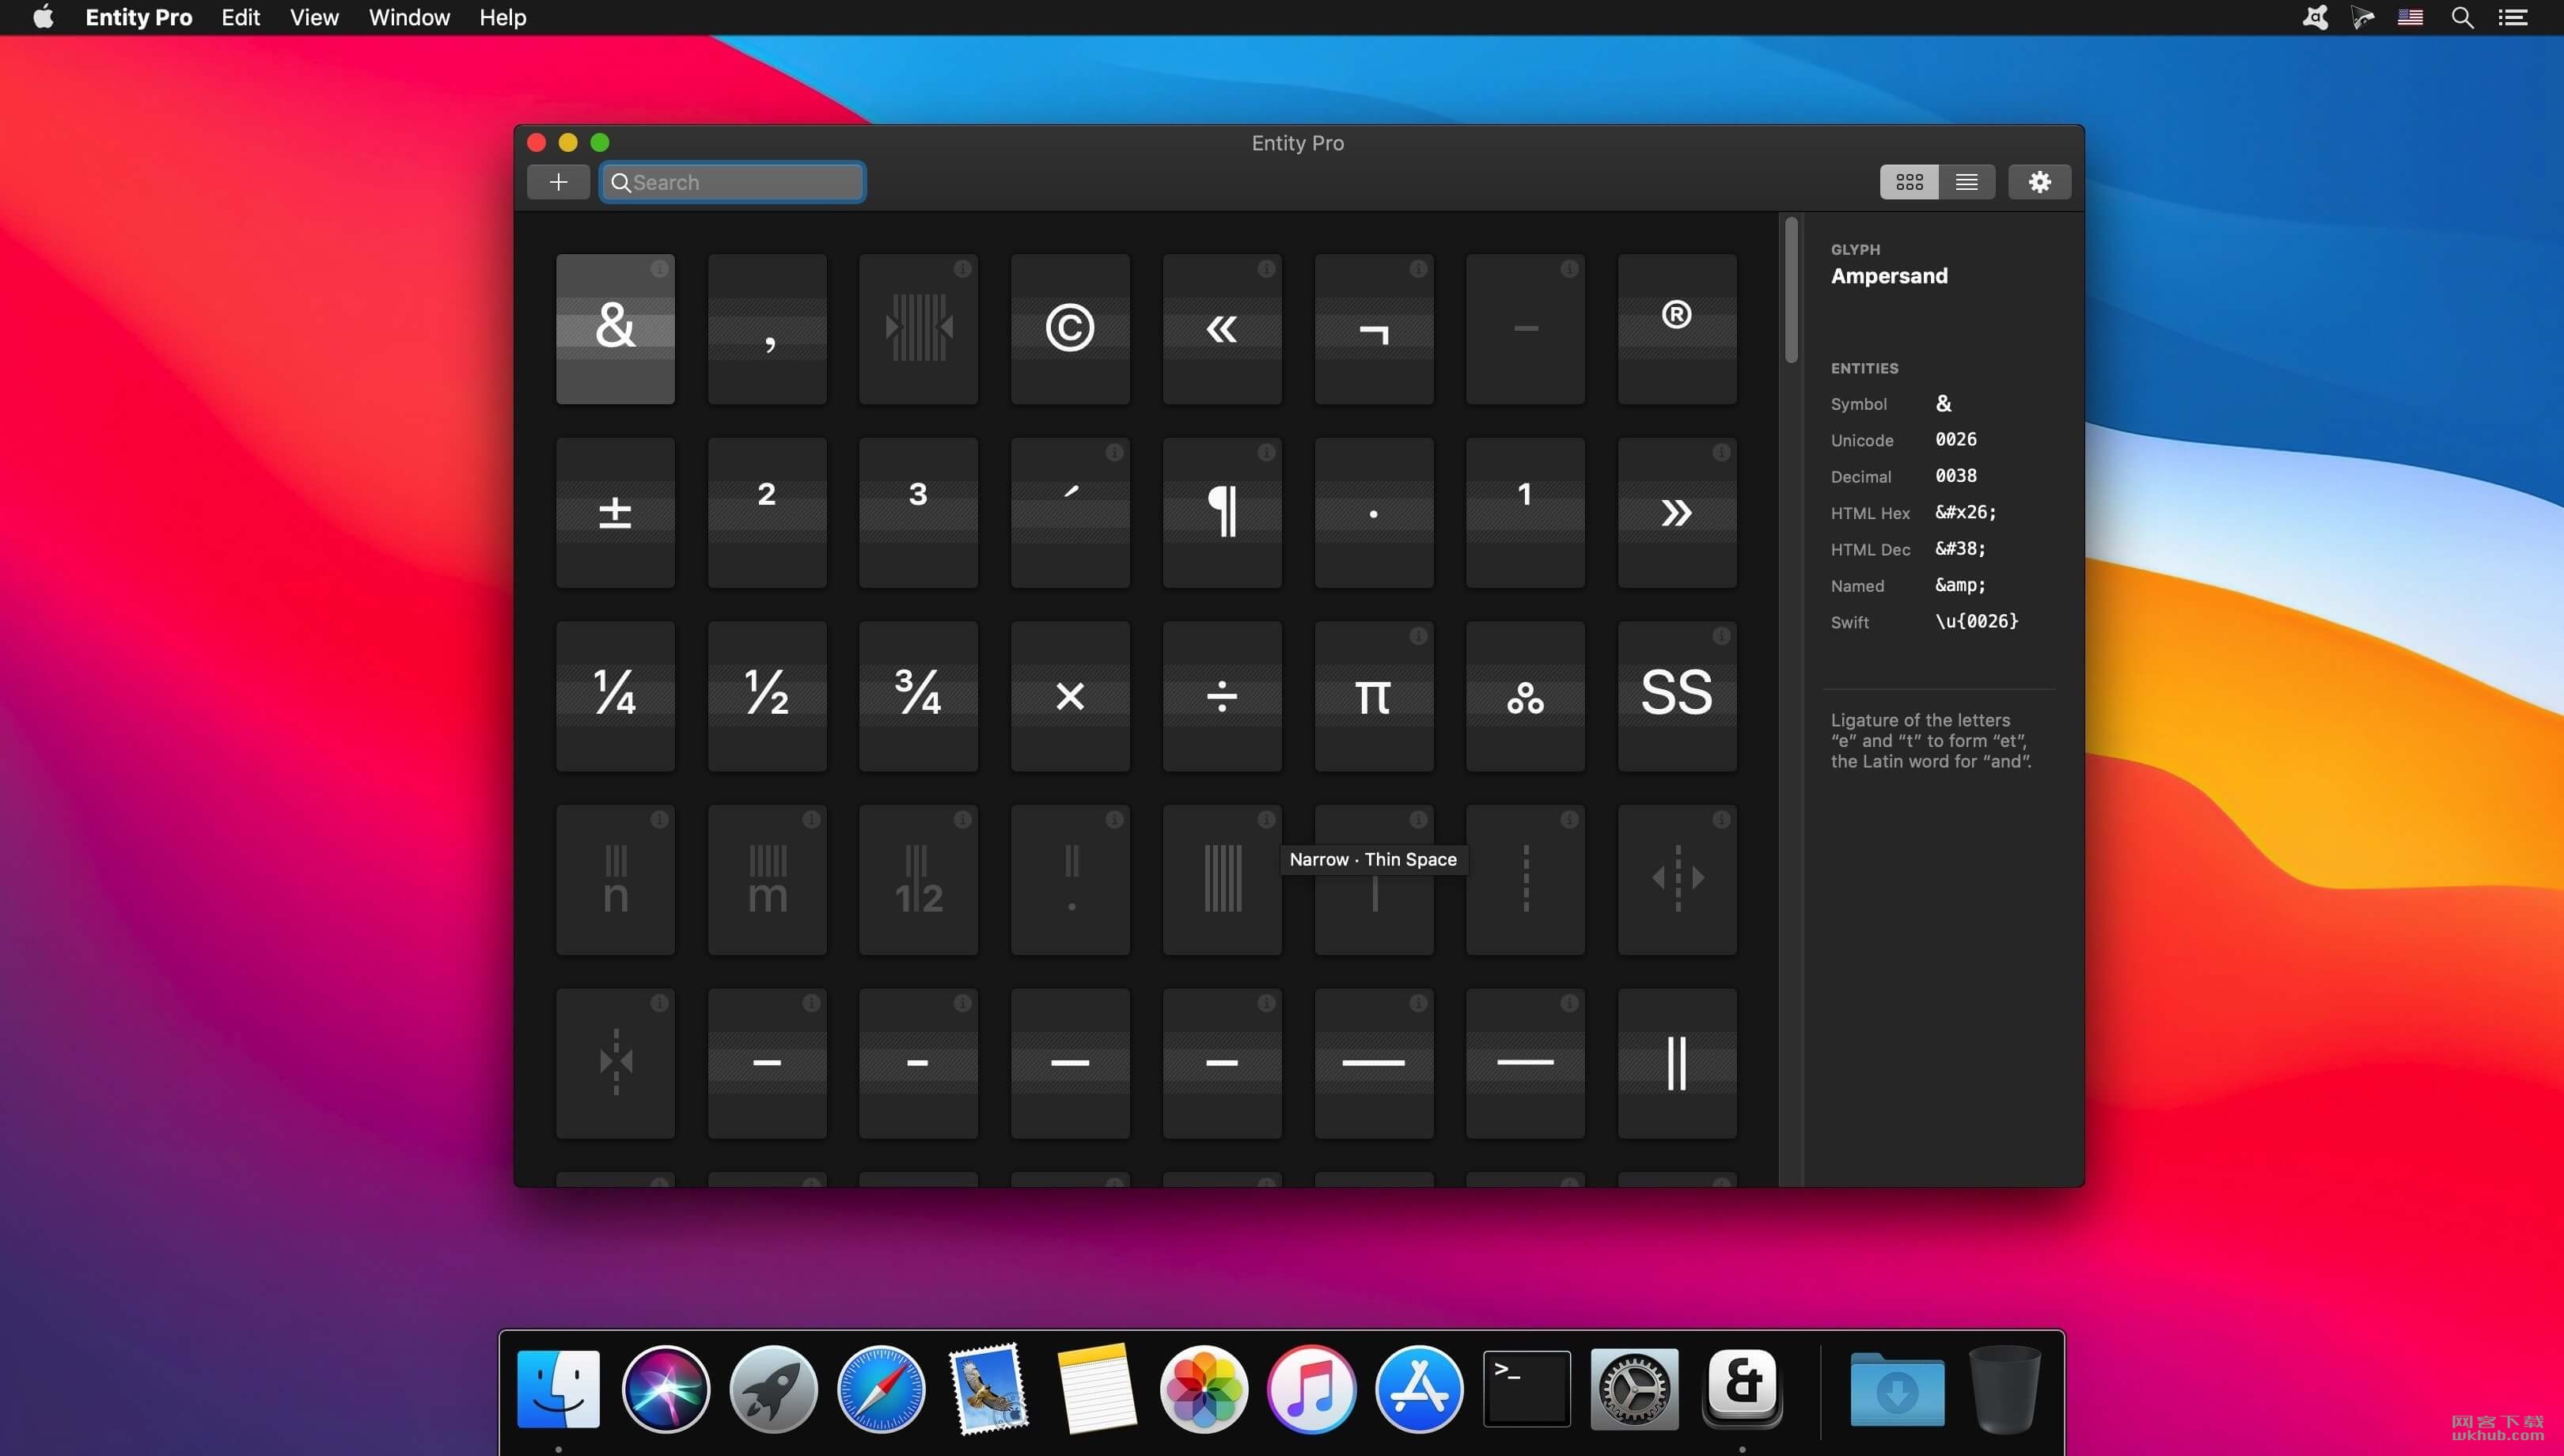Select the registered trademark tile
This screenshot has height=1456, width=2564.
(x=1677, y=329)
